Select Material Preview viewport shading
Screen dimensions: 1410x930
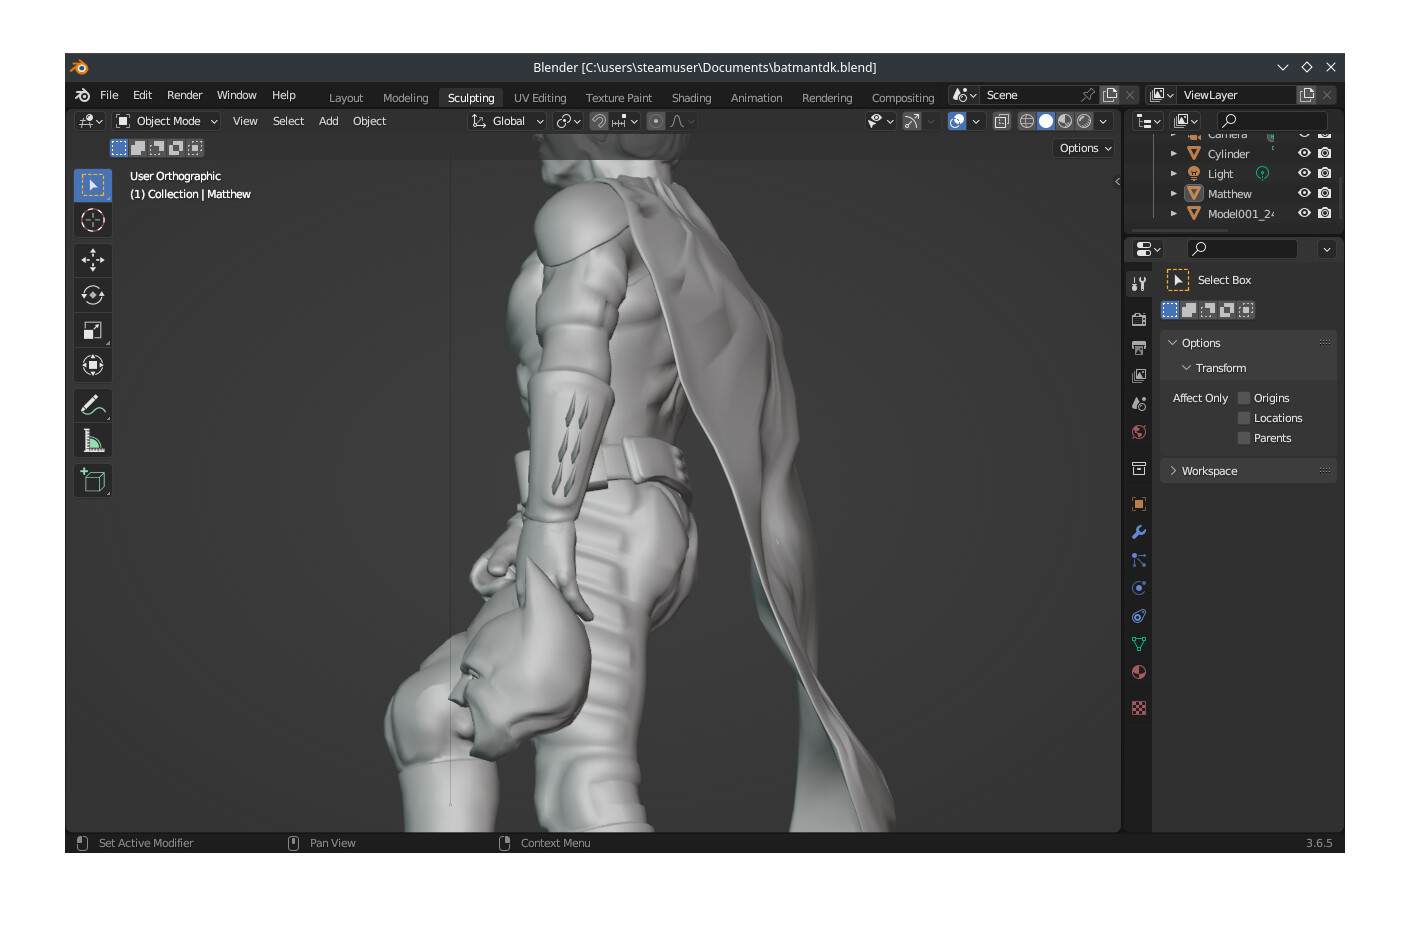point(1065,121)
